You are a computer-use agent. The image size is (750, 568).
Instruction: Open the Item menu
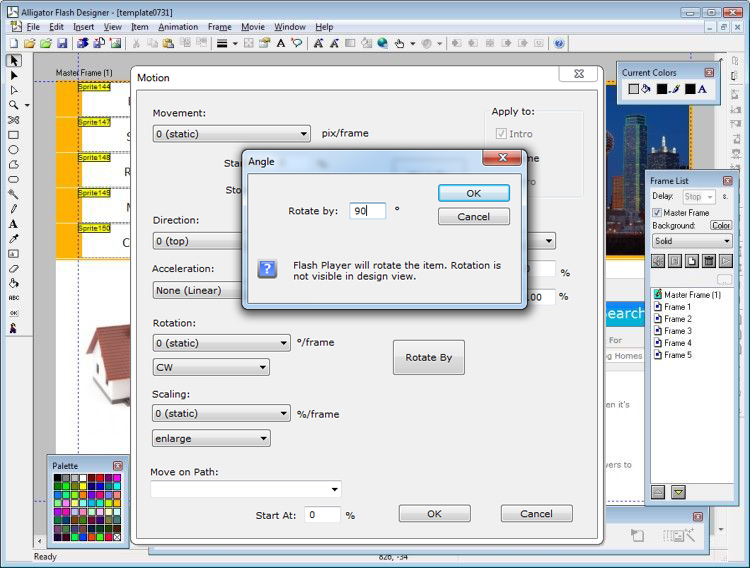(x=140, y=27)
